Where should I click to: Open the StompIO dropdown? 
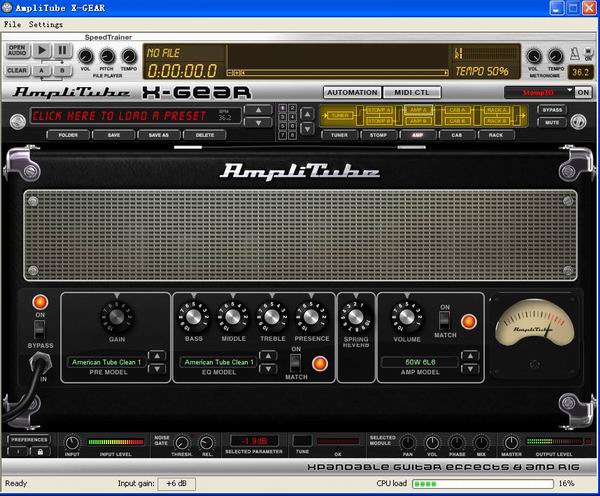tap(540, 92)
